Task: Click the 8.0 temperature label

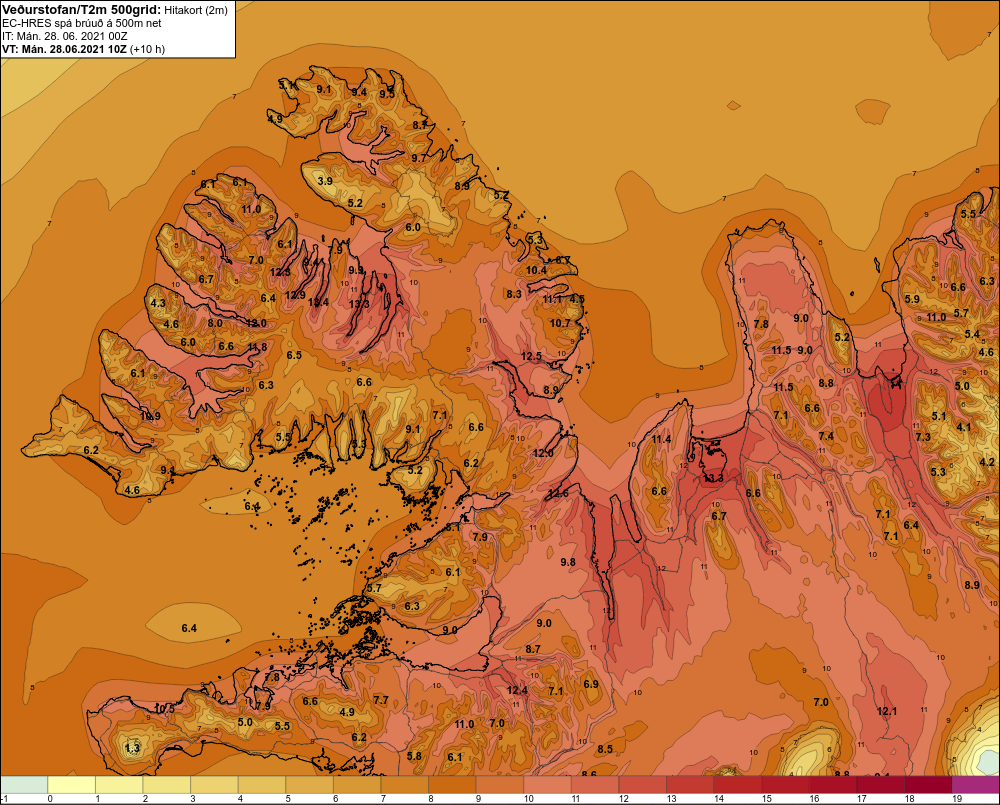Action: click(x=215, y=323)
